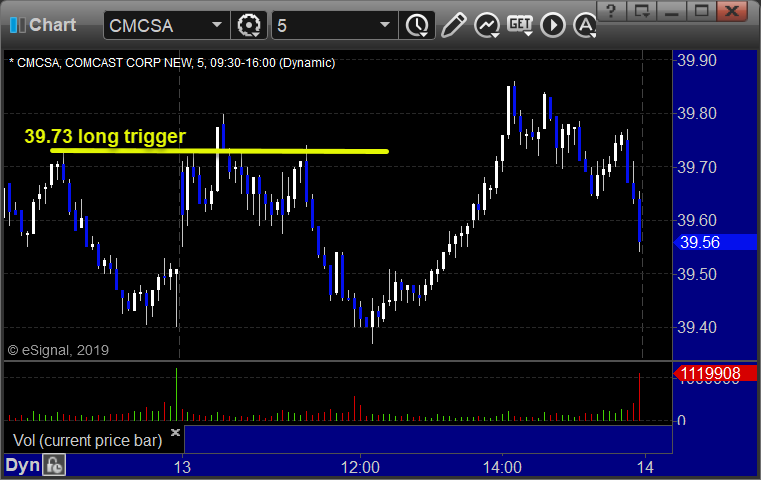This screenshot has width=761, height=480.
Task: Close the Vol study pane with X
Action: pyautogui.click(x=175, y=432)
